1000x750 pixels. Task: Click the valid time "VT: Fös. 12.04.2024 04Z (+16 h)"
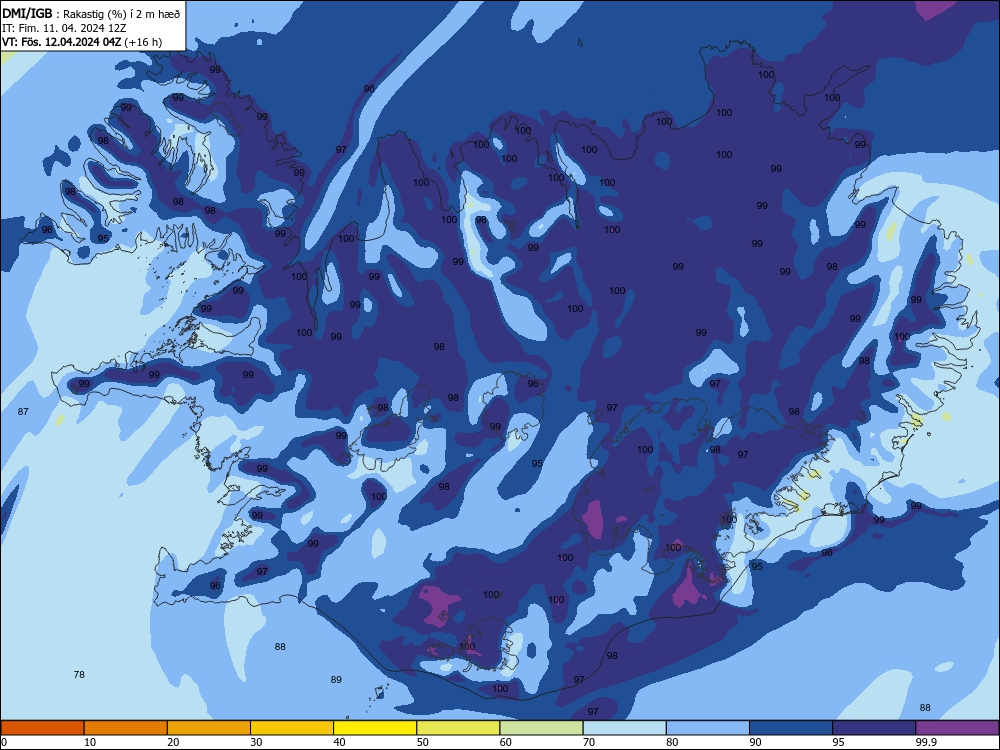click(82, 42)
